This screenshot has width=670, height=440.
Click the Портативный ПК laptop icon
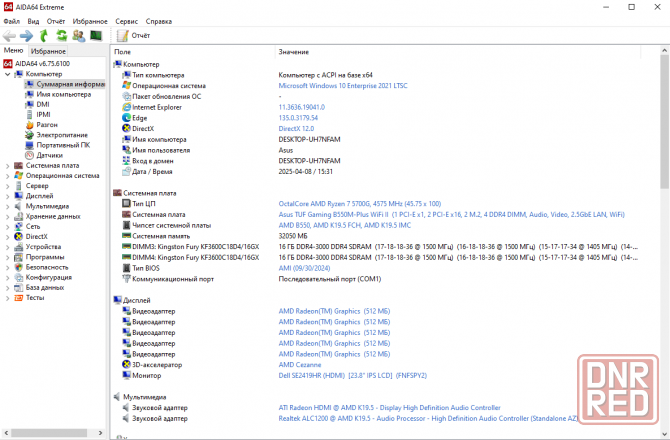point(29,145)
